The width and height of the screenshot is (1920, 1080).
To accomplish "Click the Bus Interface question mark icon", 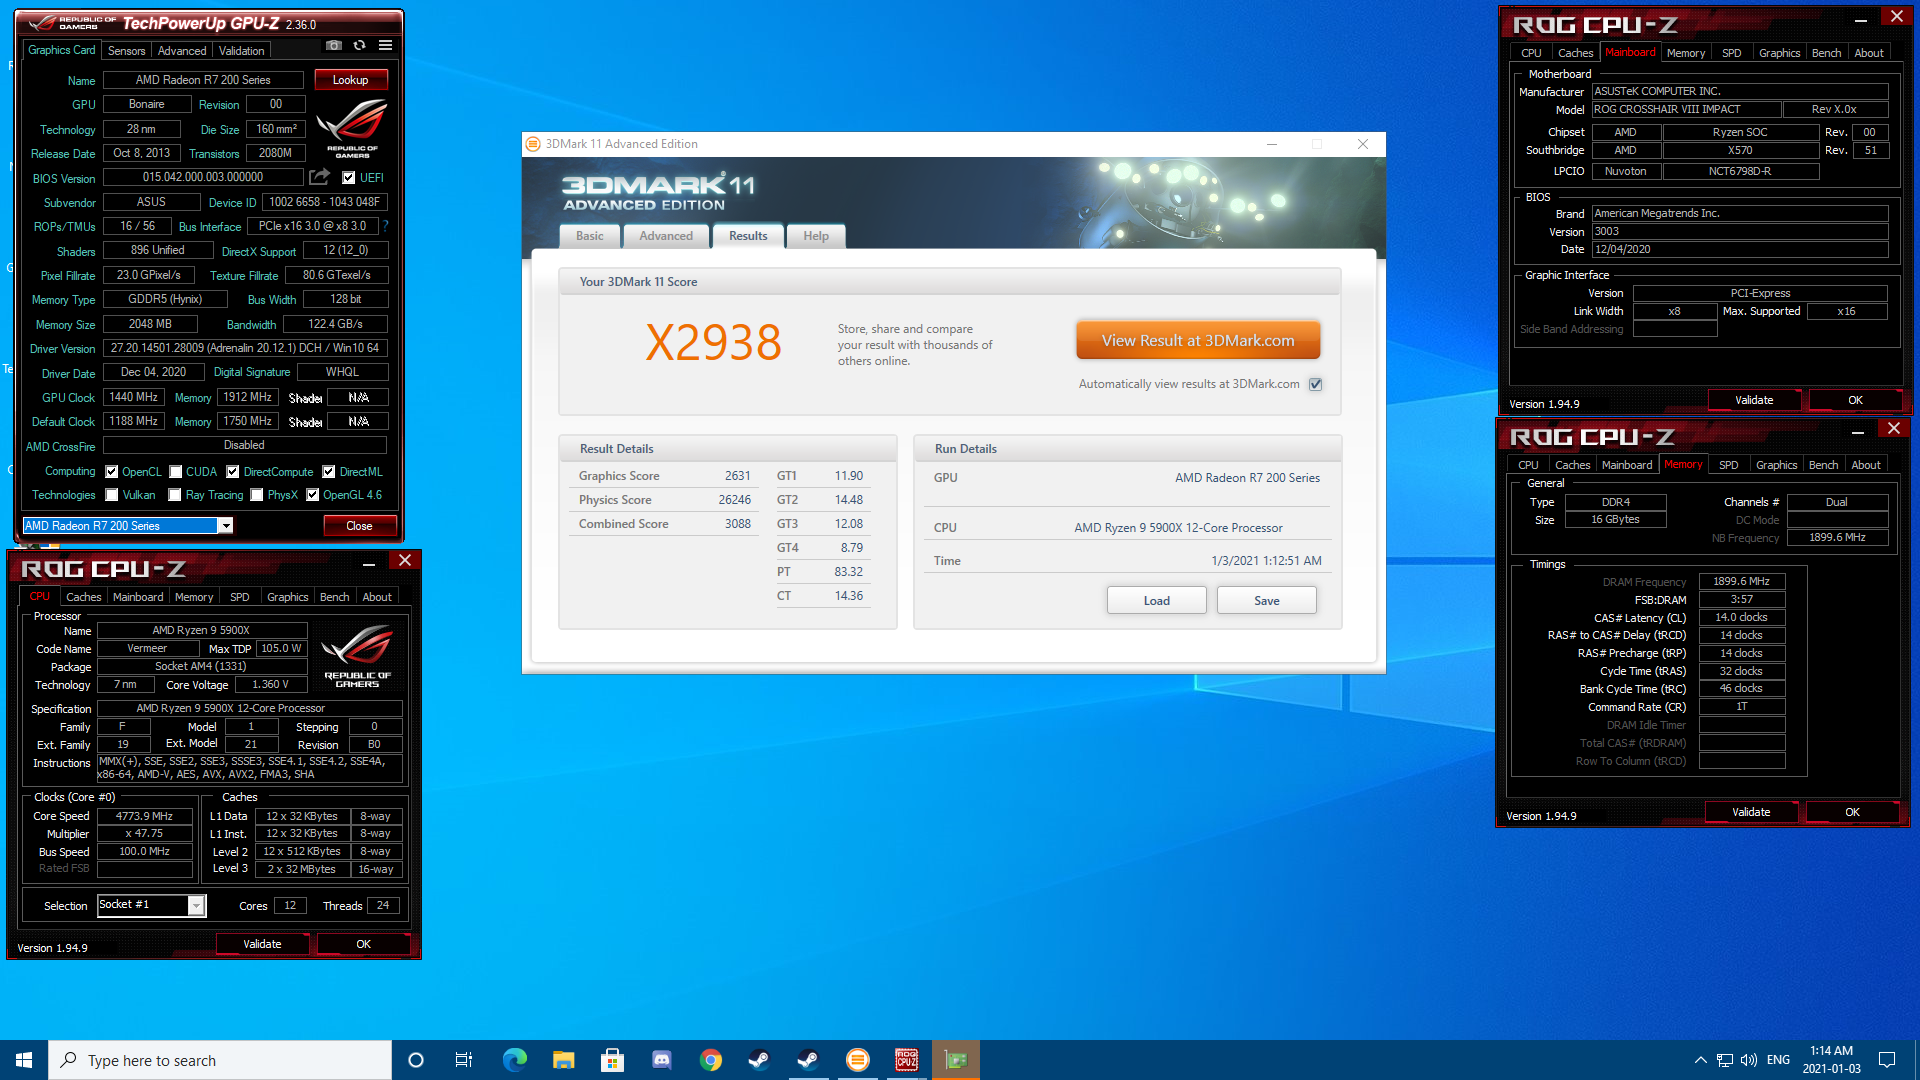I will [386, 226].
